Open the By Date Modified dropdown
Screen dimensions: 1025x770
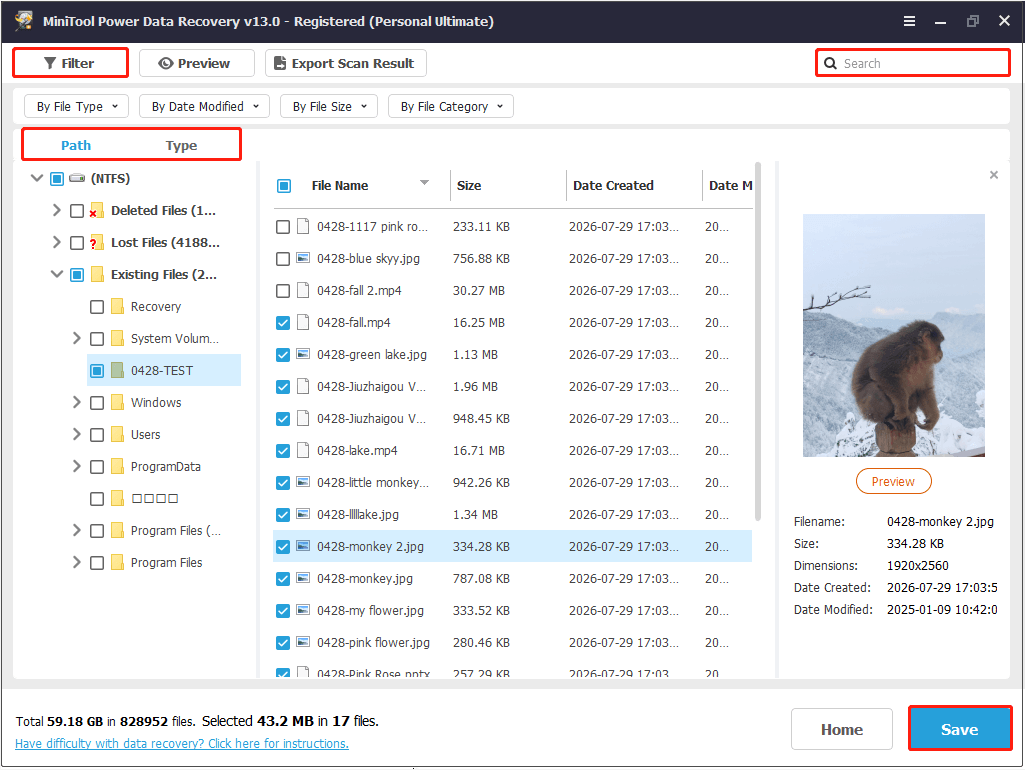(x=205, y=107)
